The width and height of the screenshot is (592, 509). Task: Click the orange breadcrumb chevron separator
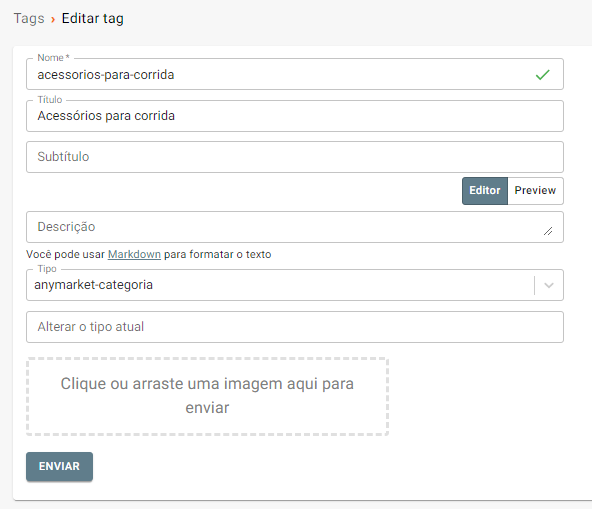coord(53,19)
